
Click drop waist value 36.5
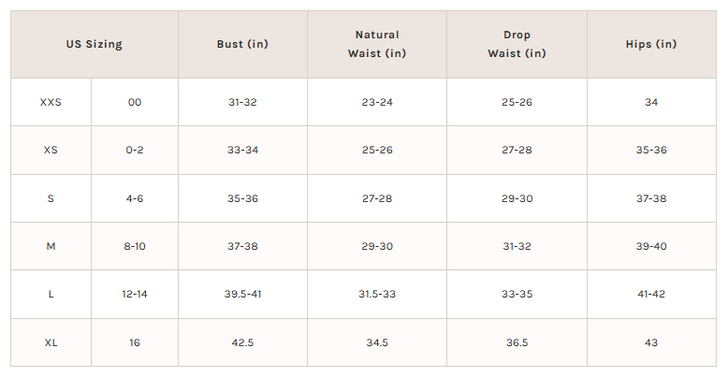(517, 343)
